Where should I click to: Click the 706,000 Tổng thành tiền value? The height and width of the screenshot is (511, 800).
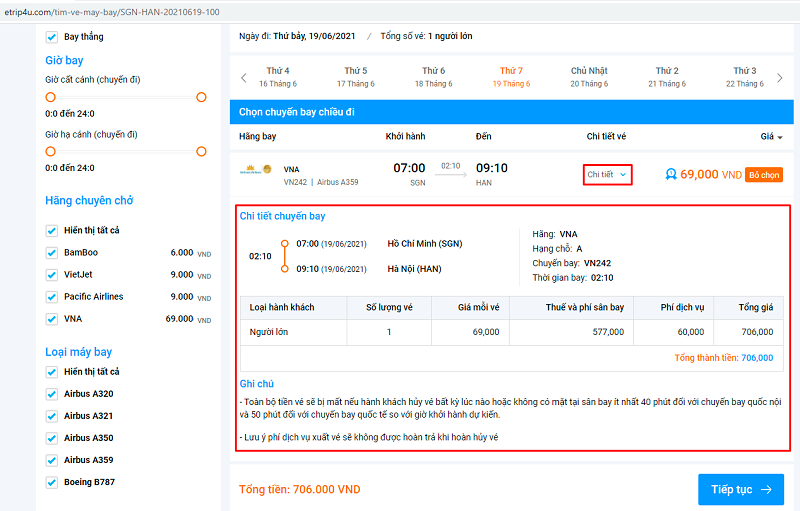tap(757, 358)
